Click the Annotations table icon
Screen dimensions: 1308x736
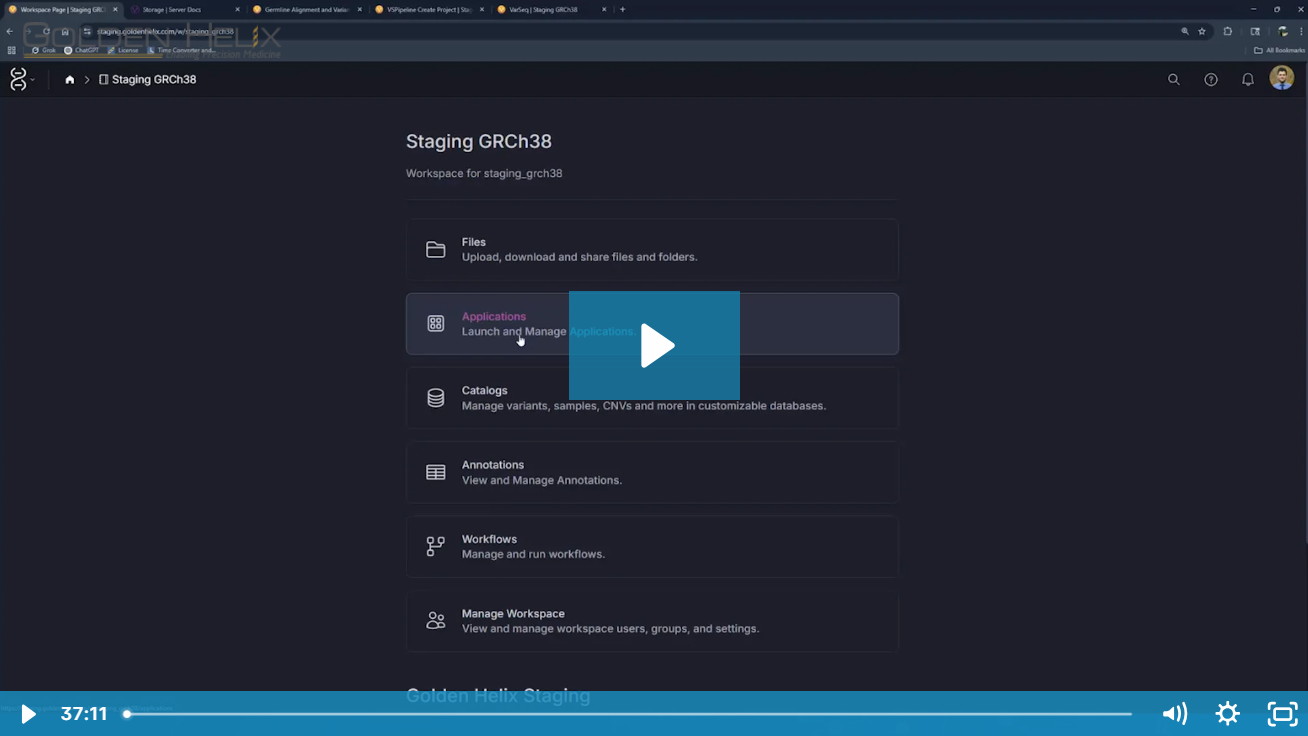pyautogui.click(x=436, y=472)
